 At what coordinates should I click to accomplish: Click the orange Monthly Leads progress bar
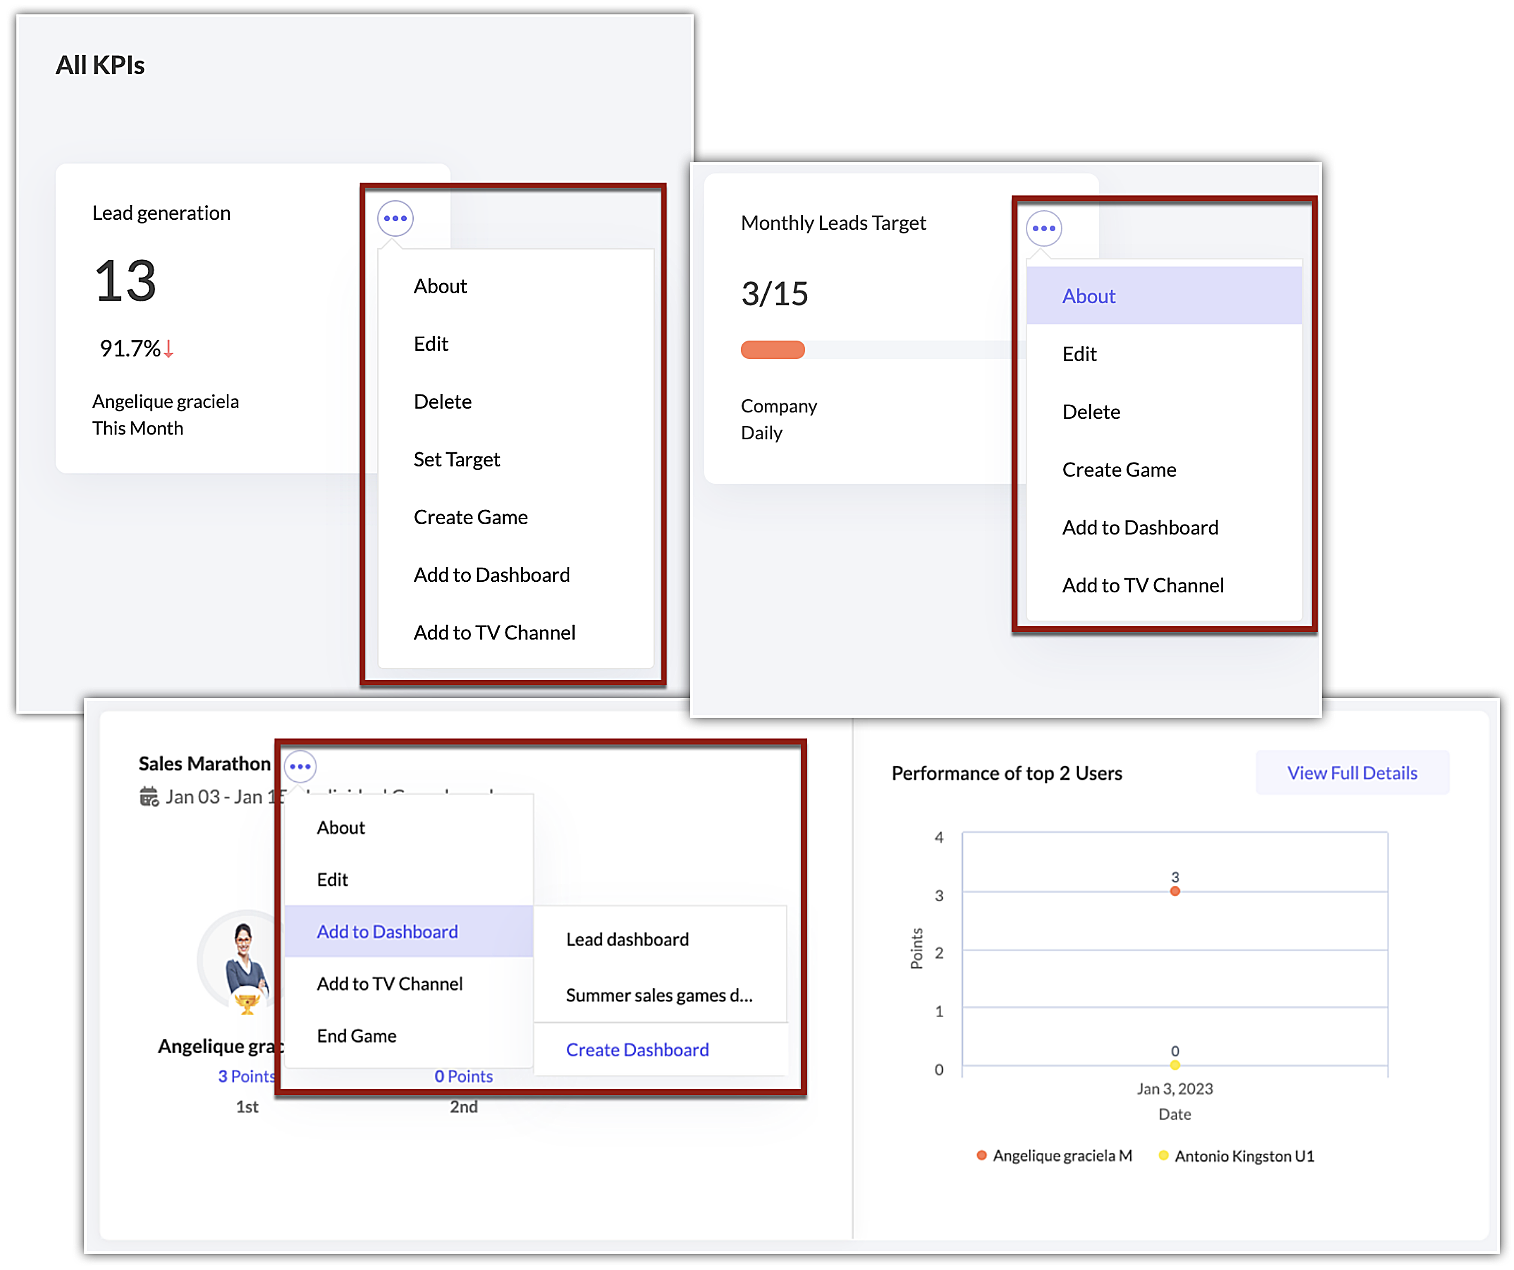coord(772,350)
